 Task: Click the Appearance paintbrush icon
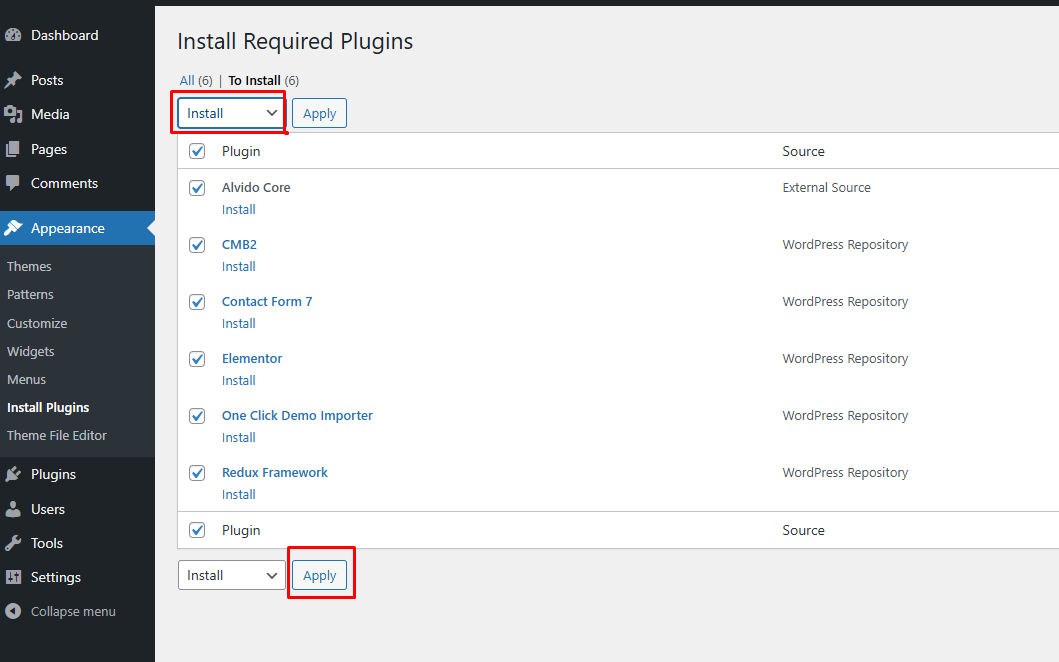click(x=13, y=228)
